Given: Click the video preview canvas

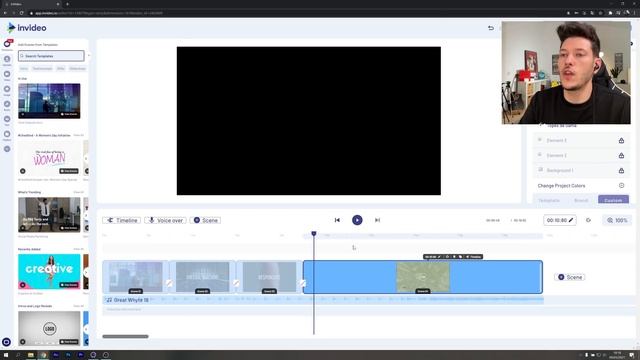Looking at the screenshot, I should tap(309, 121).
